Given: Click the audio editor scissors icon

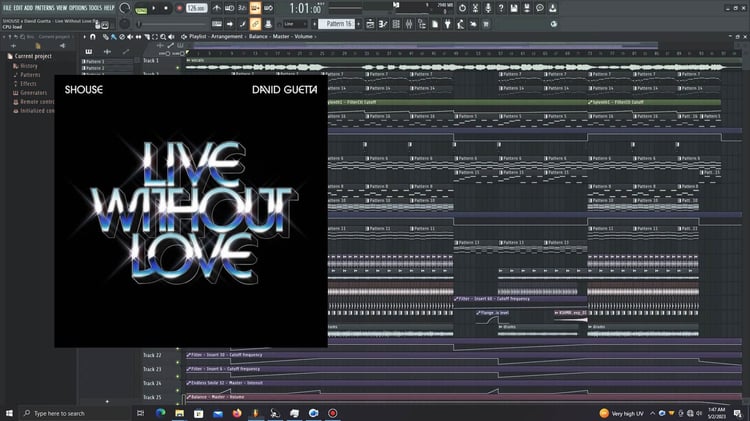Looking at the screenshot, I should click(x=475, y=8).
